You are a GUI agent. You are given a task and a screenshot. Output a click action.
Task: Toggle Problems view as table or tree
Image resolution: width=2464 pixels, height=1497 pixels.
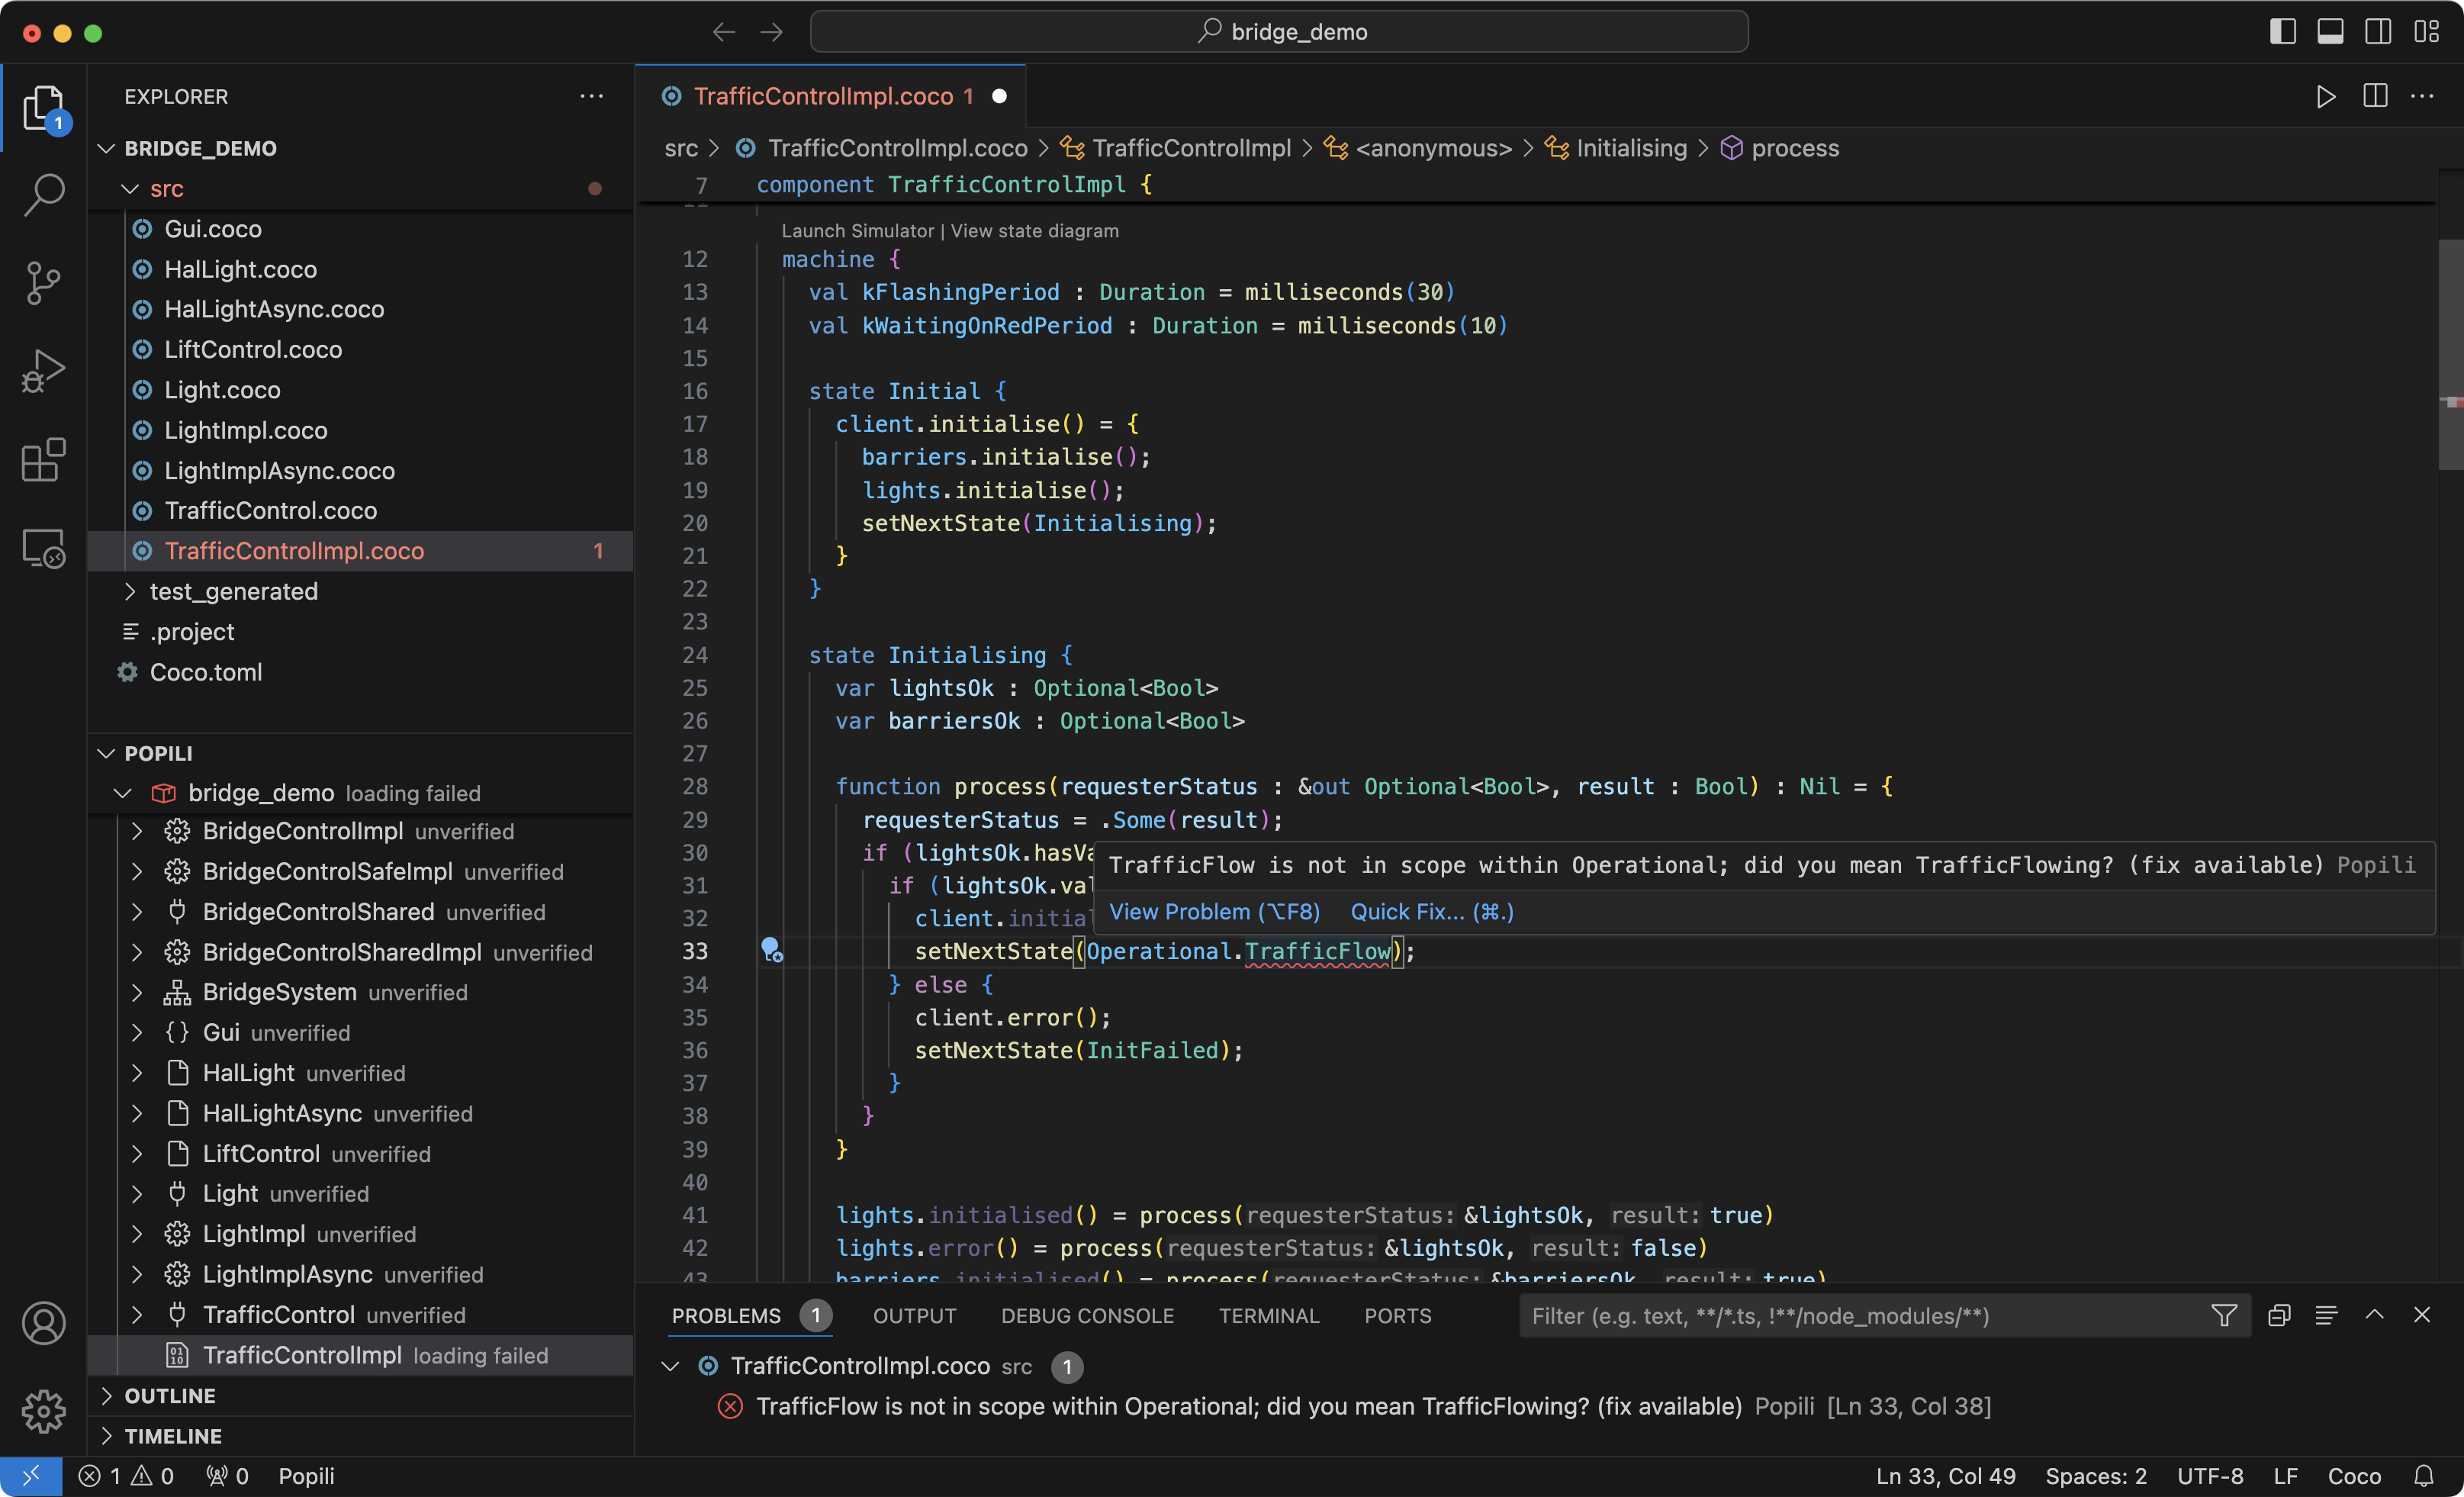pyautogui.click(x=2326, y=1315)
